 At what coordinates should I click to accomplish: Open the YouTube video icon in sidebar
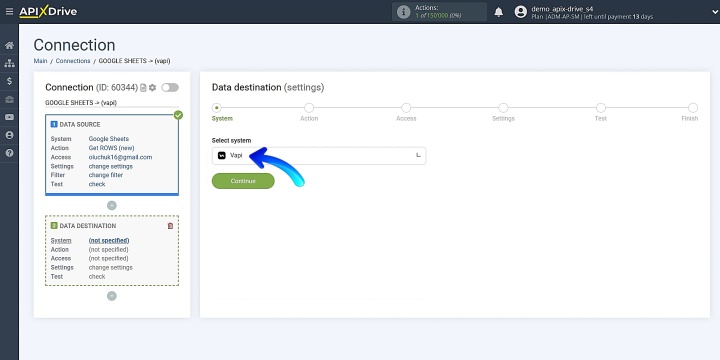pos(9,117)
